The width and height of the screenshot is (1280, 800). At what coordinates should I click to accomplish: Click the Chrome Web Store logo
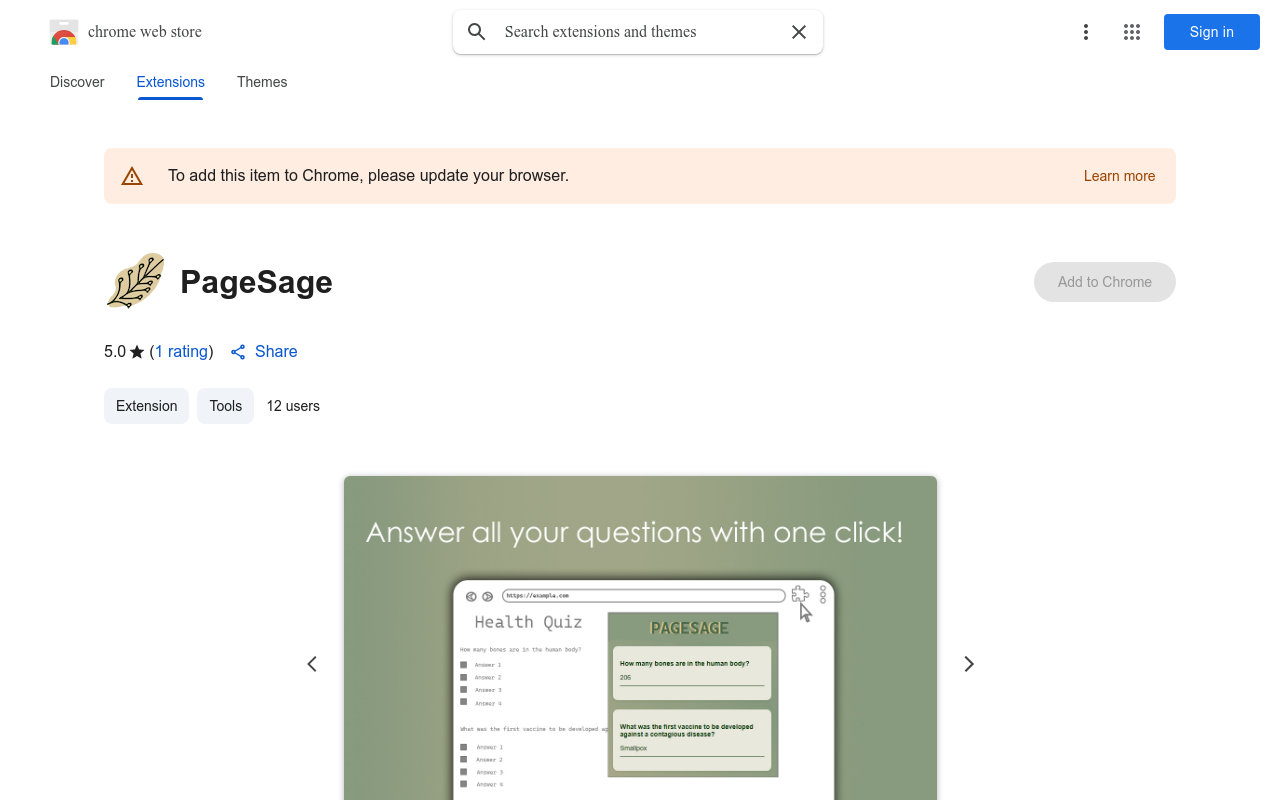point(64,32)
